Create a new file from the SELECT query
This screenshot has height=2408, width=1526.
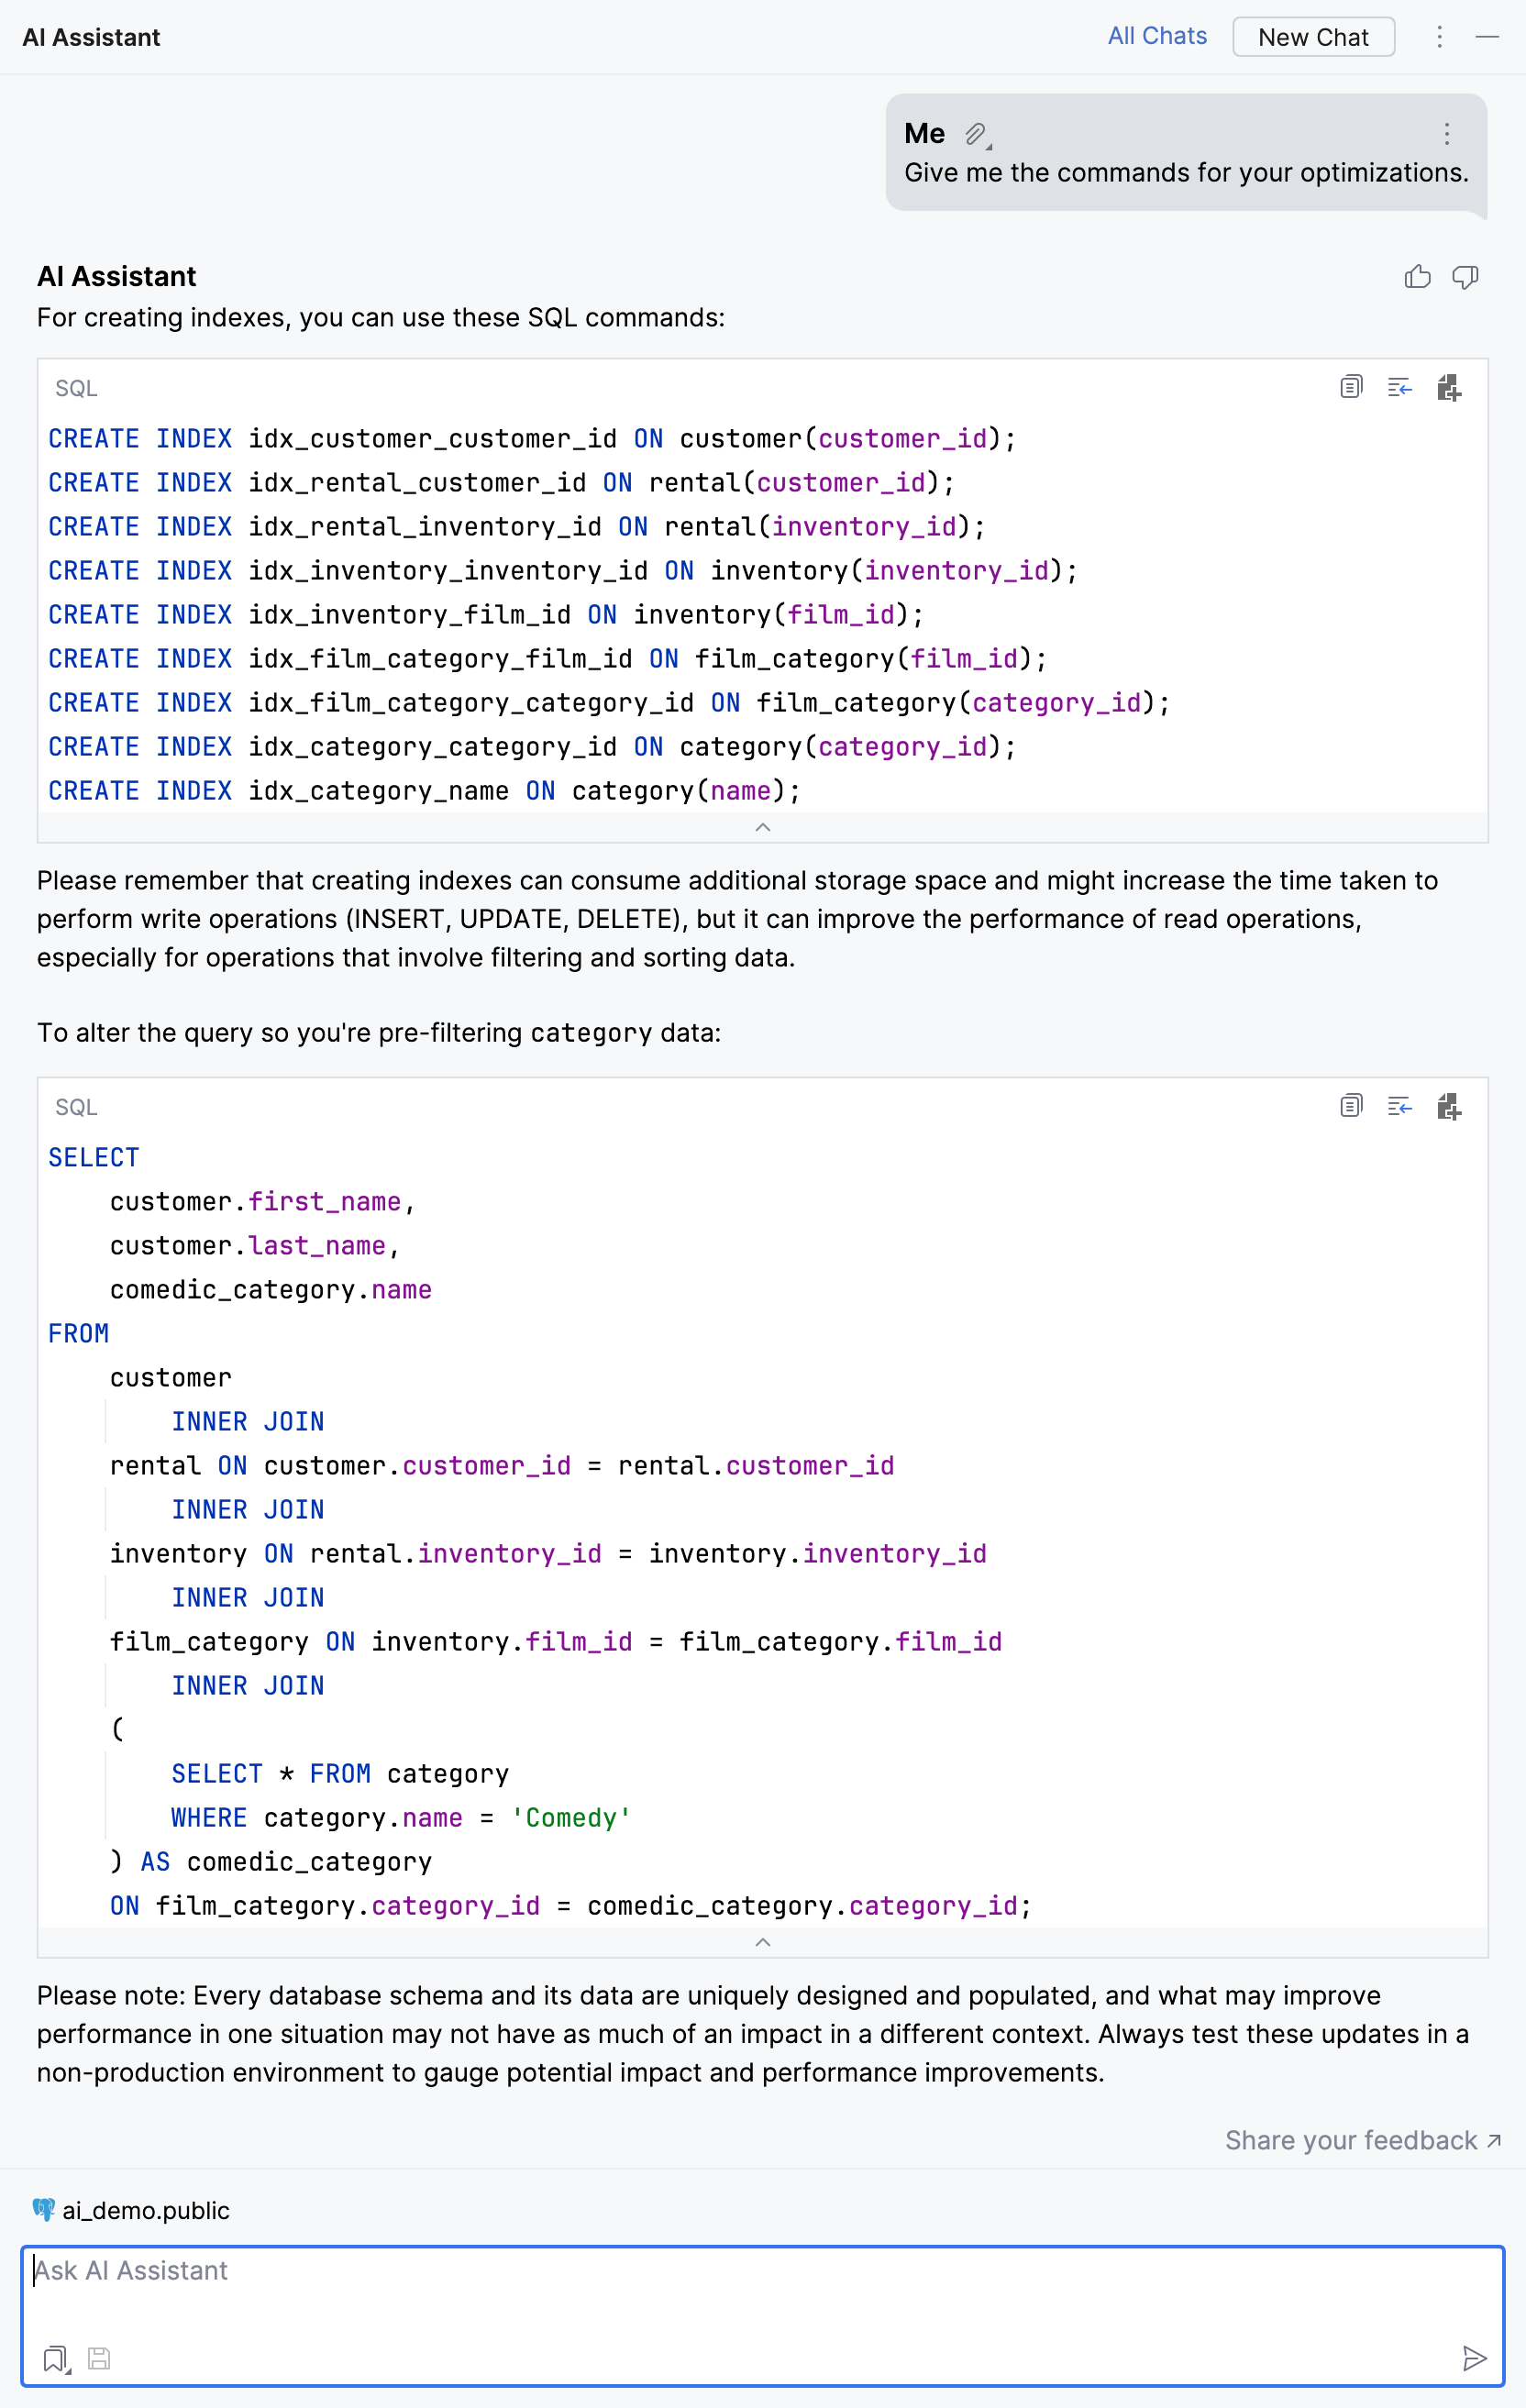(x=1448, y=1106)
